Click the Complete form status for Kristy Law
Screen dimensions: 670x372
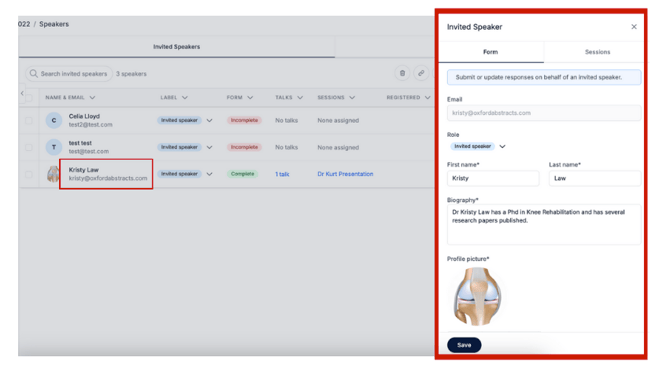coord(242,174)
